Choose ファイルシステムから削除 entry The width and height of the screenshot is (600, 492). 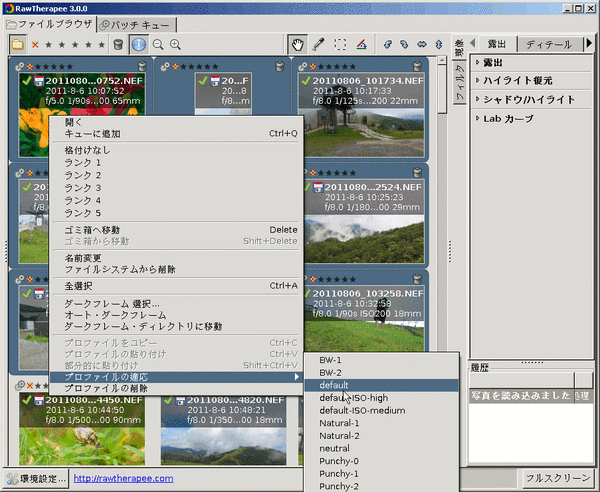click(176, 269)
